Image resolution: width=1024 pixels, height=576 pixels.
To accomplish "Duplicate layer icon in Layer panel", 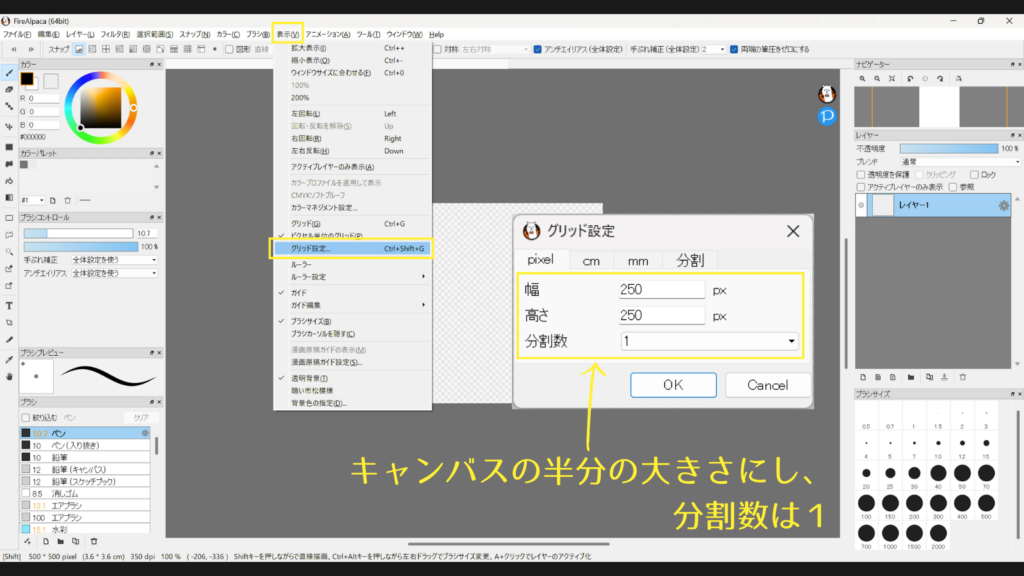I will (x=929, y=377).
